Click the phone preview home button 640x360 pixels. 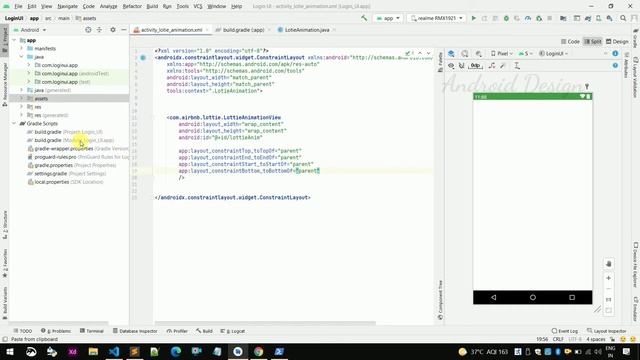click(533, 298)
